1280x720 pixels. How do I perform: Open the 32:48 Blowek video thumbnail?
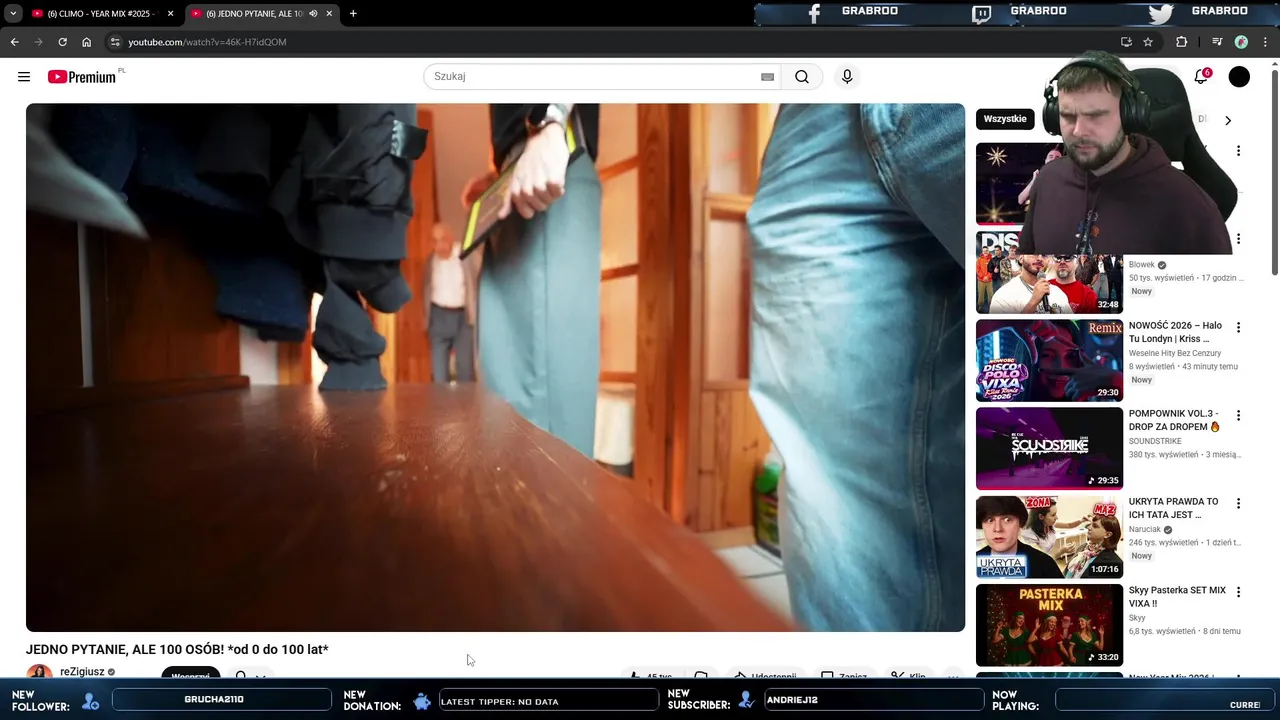[1049, 273]
